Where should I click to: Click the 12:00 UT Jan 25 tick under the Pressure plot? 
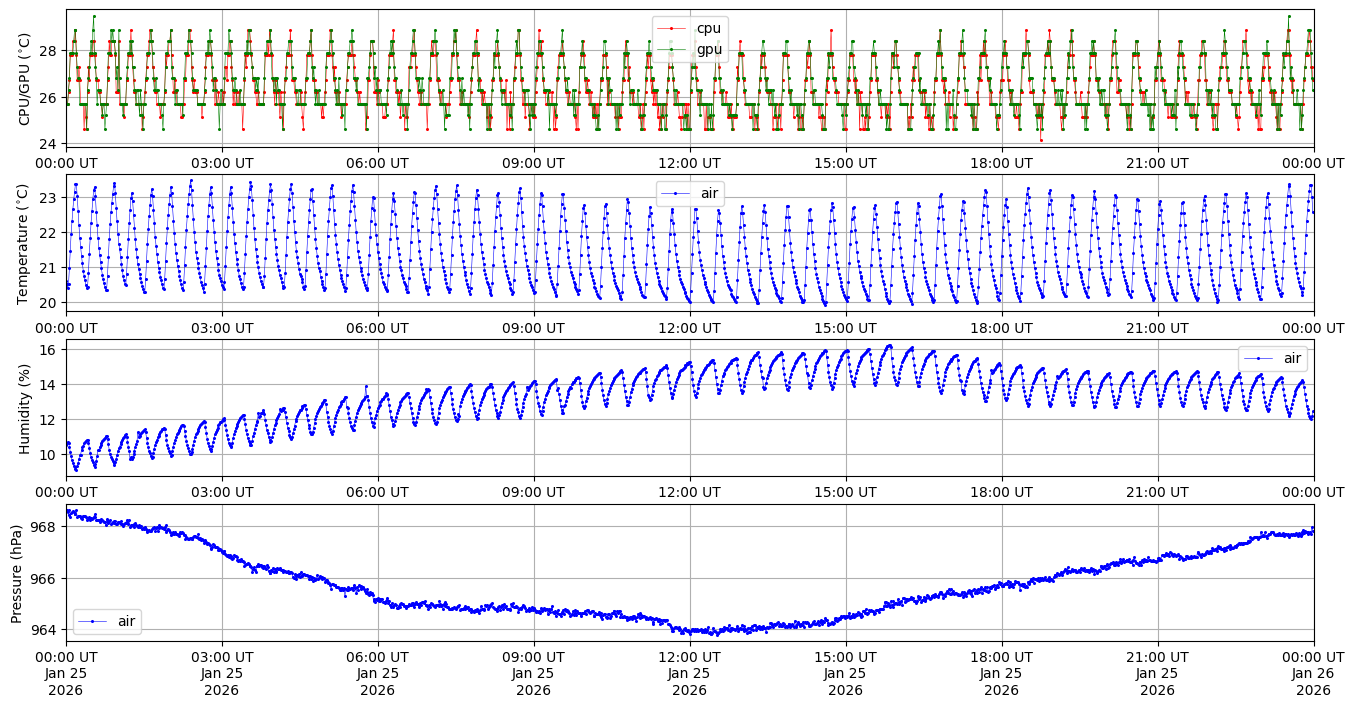click(689, 673)
